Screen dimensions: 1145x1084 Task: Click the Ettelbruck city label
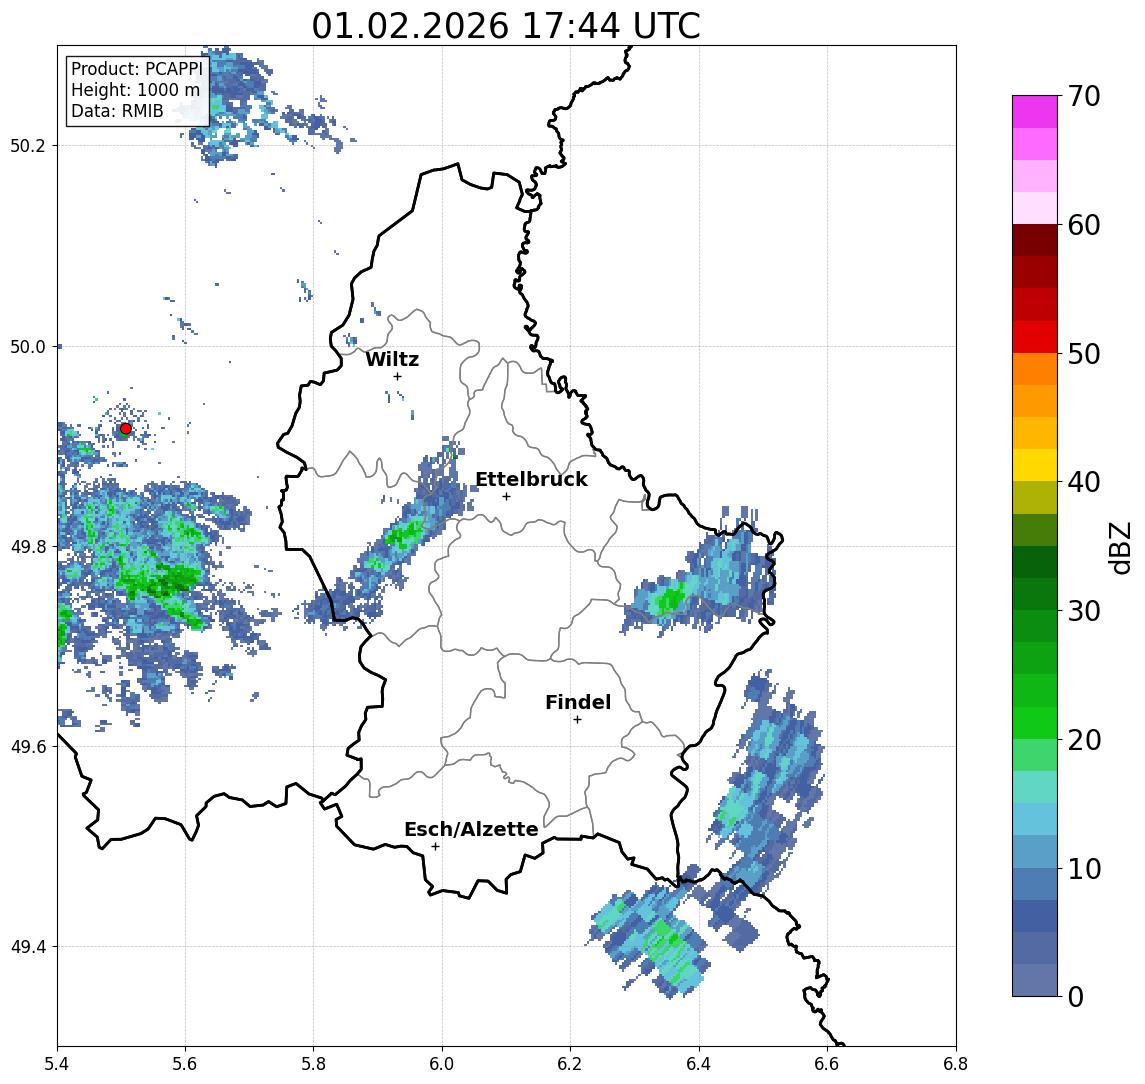tap(531, 479)
